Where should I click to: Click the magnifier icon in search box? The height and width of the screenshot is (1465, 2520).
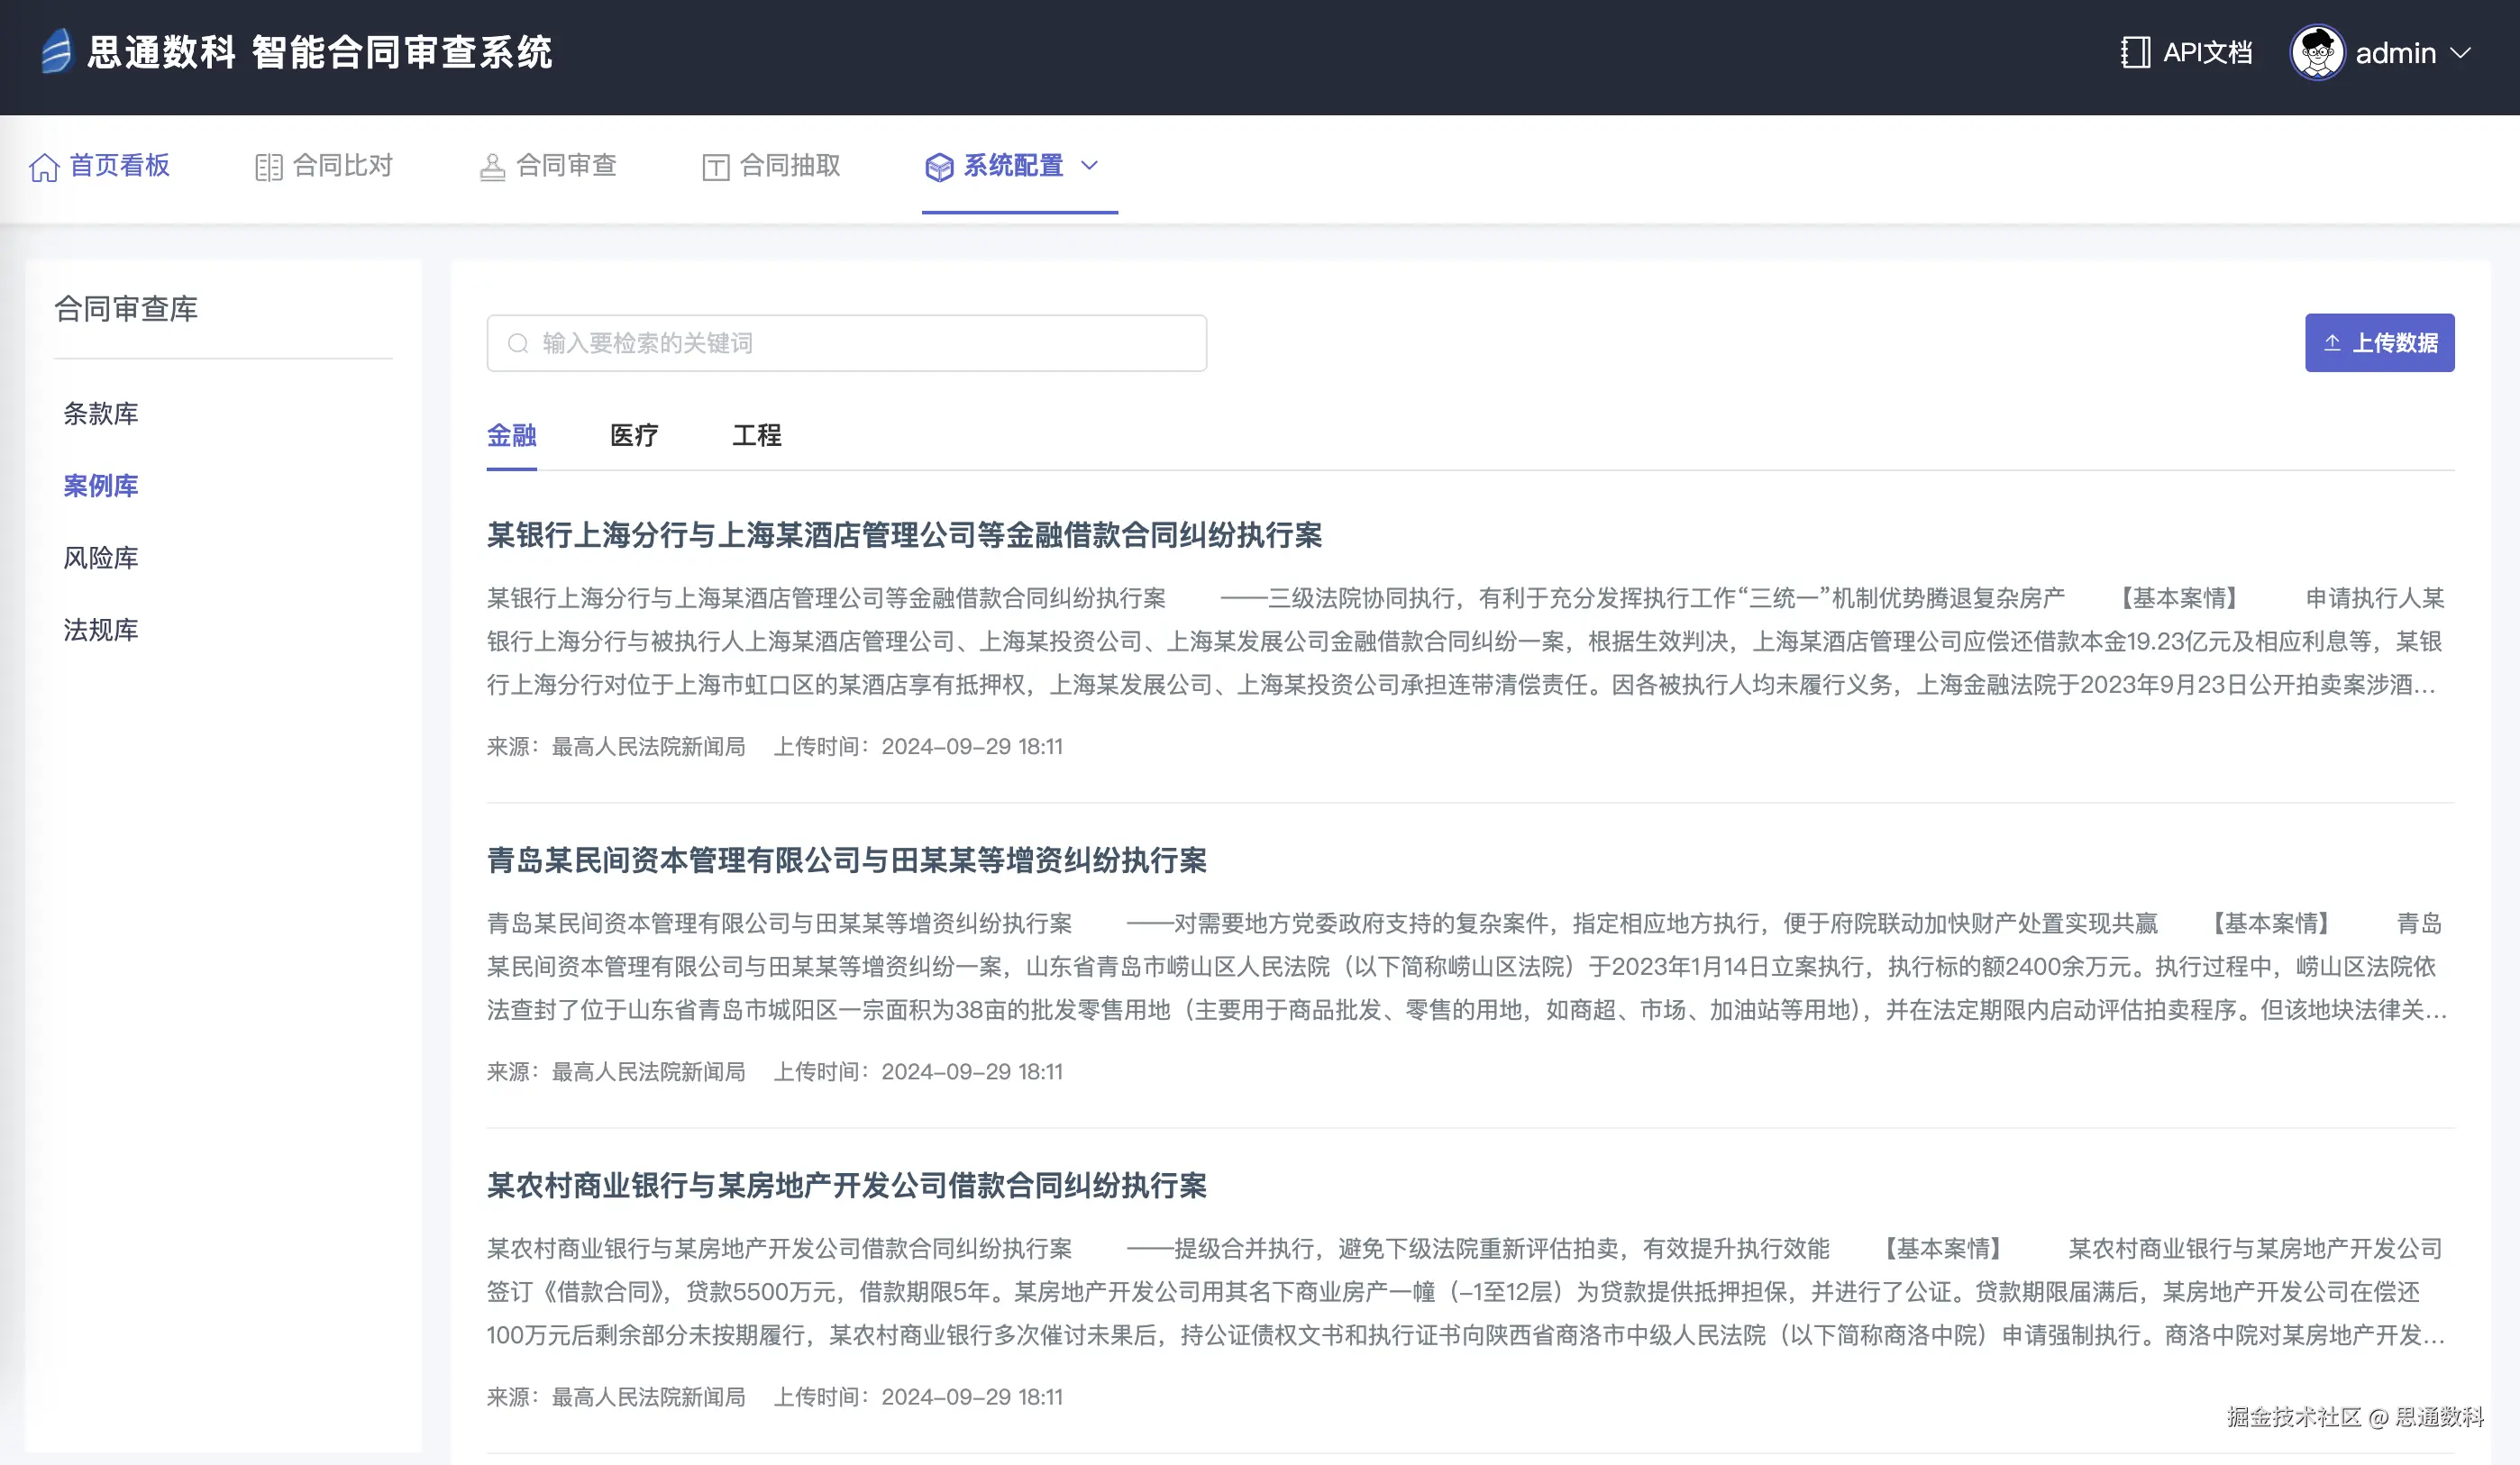(518, 343)
